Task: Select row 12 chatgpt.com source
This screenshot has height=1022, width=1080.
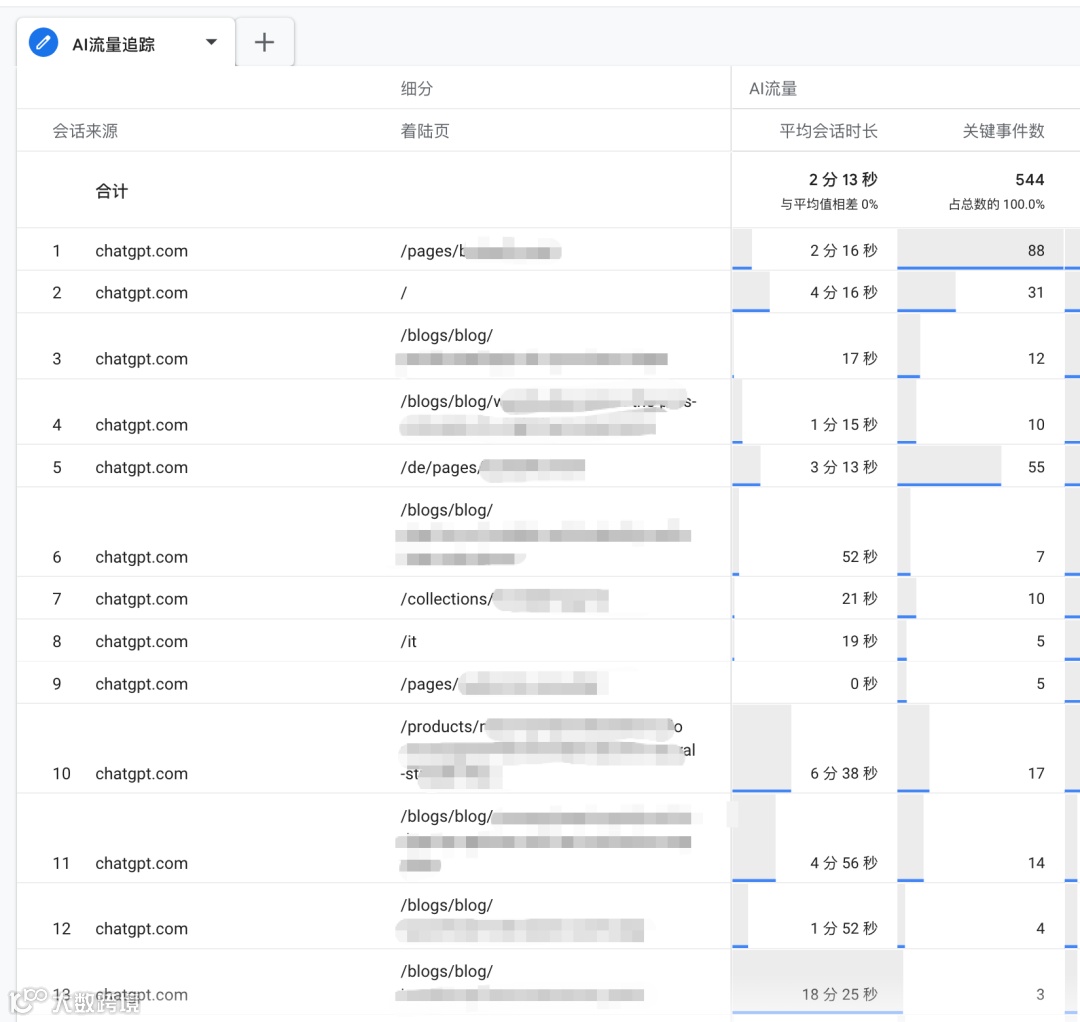Action: coord(141,928)
